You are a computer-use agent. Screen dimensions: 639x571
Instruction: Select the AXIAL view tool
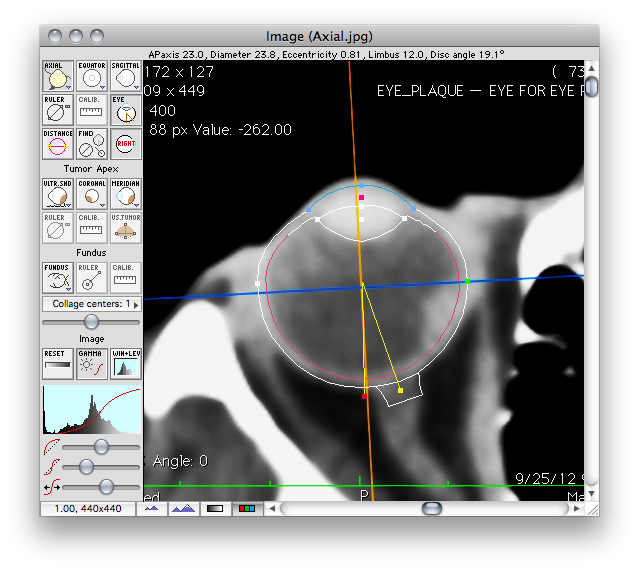point(57,76)
